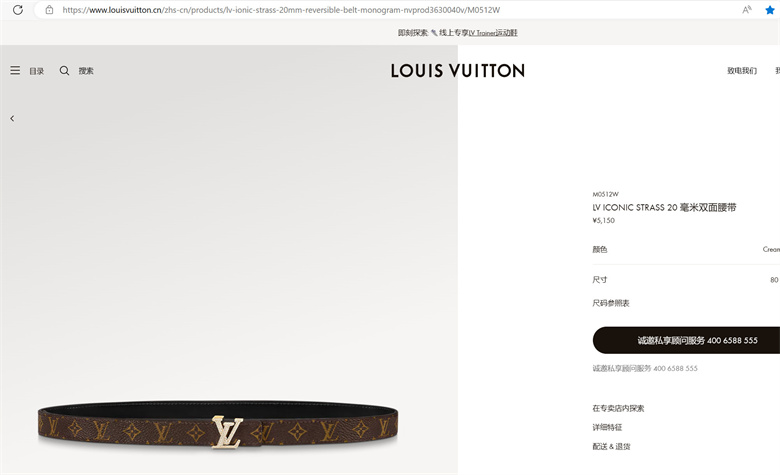Reload the page with browser refresh icon
780x475 pixels.
pos(18,10)
